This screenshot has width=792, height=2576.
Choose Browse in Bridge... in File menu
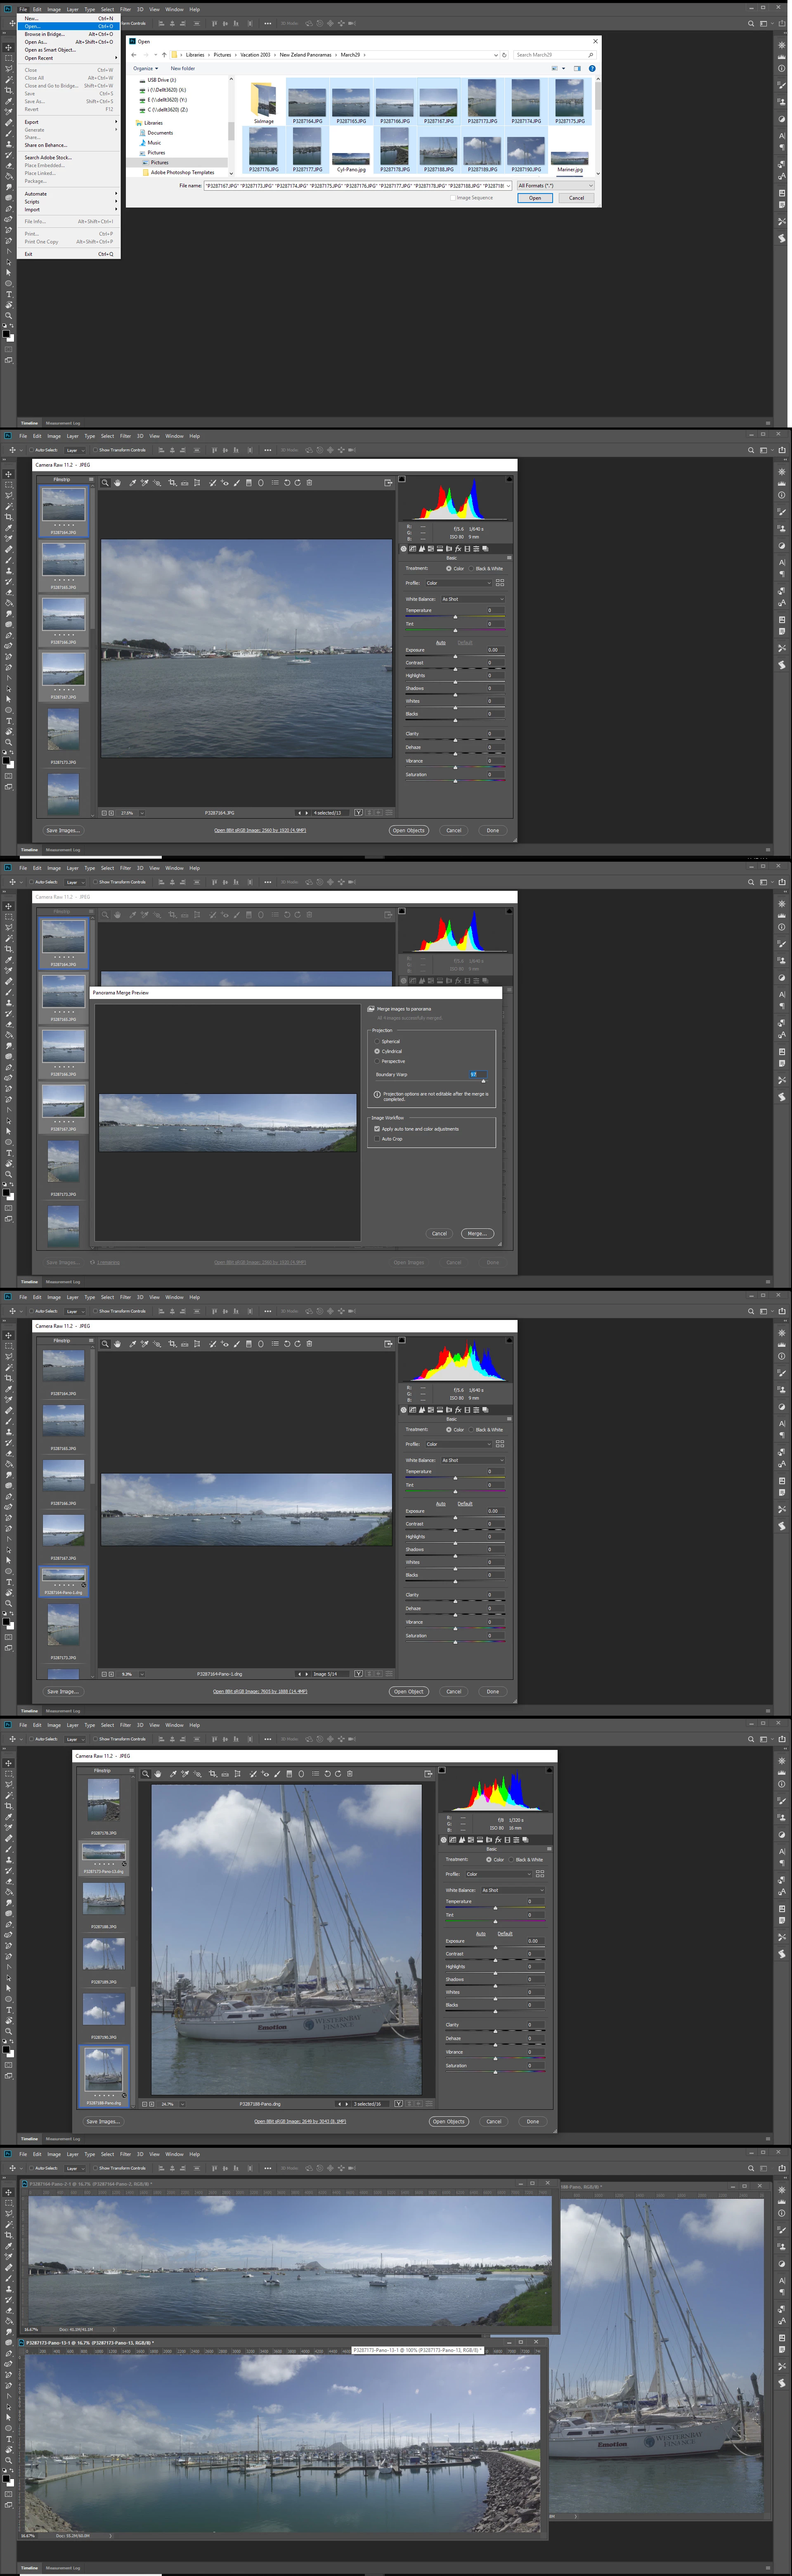pos(69,34)
